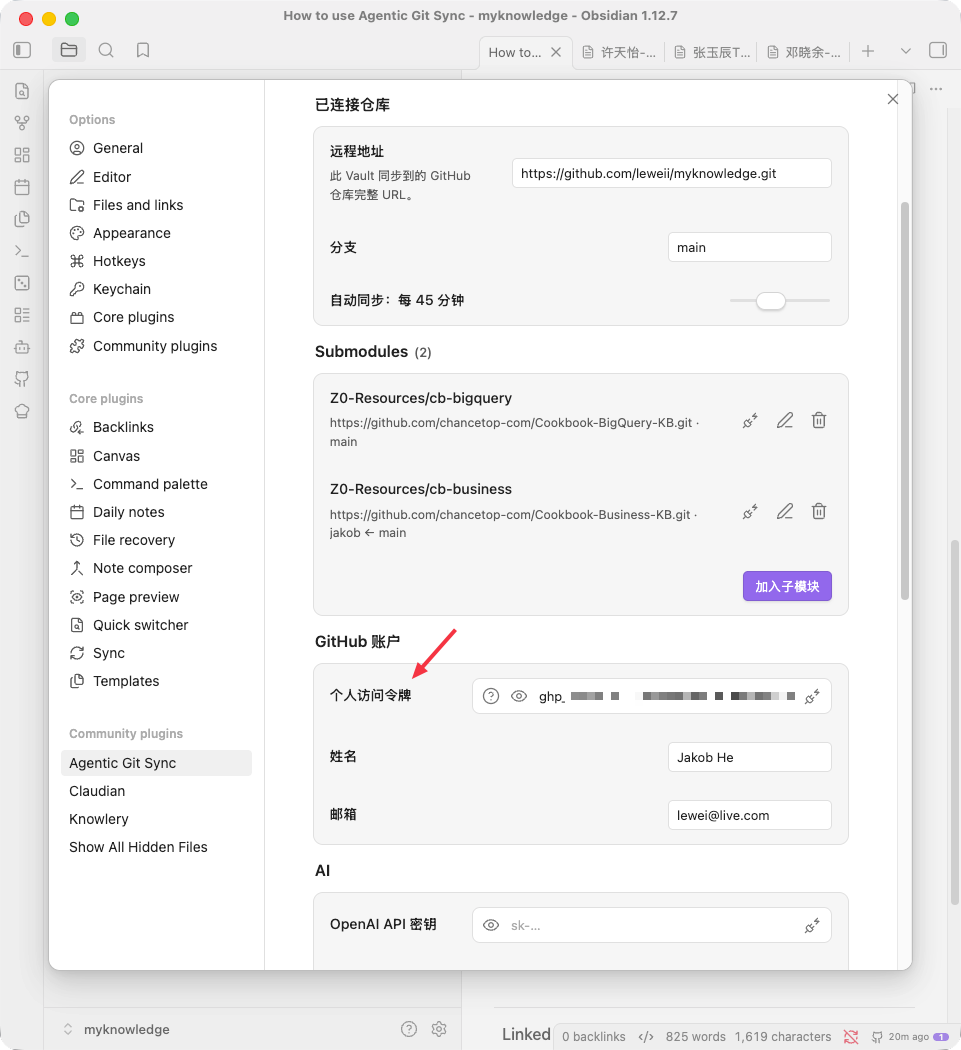This screenshot has height=1050, width=961.
Task: Delete the cb-business submodule
Action: click(x=819, y=512)
